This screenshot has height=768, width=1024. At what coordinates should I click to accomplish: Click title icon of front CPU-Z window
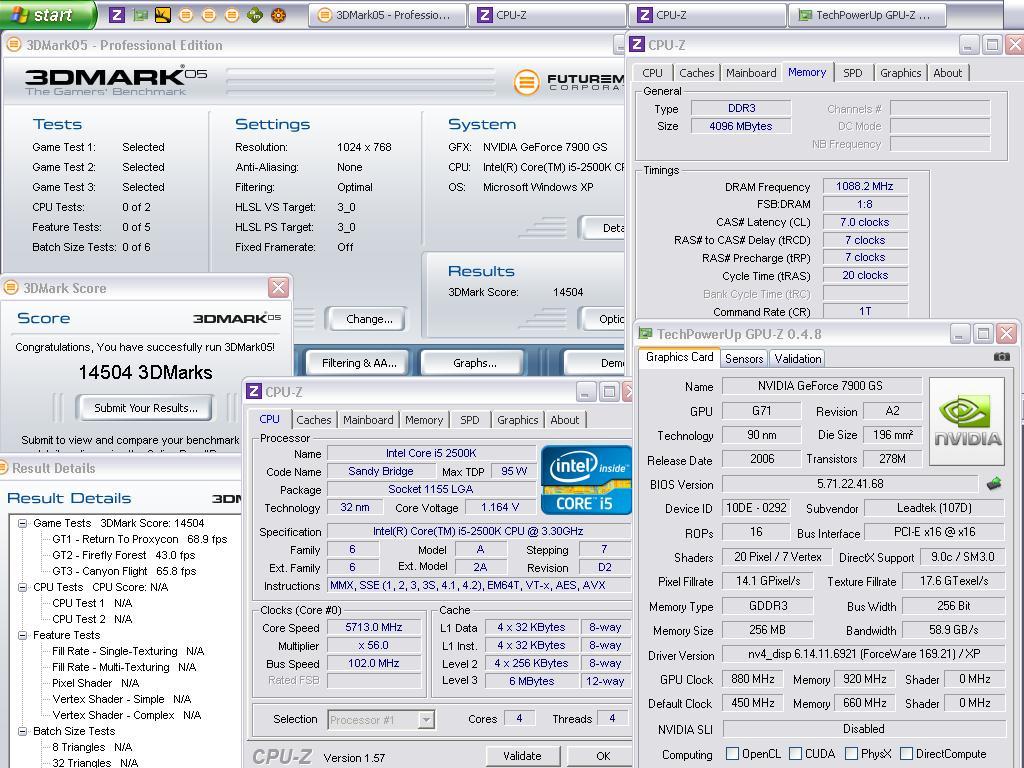coord(254,391)
